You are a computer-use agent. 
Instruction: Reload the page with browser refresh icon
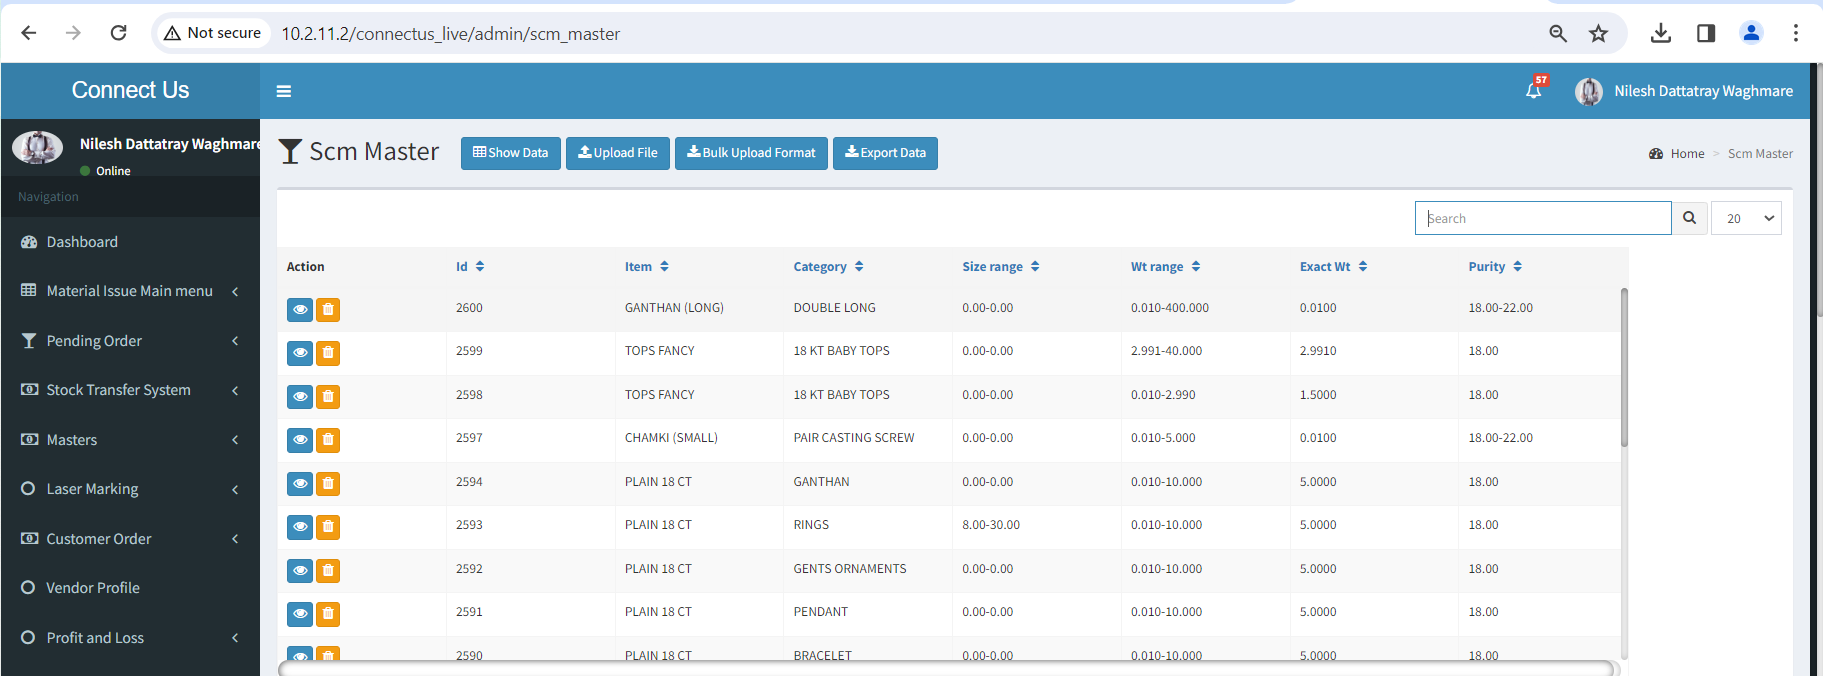118,33
